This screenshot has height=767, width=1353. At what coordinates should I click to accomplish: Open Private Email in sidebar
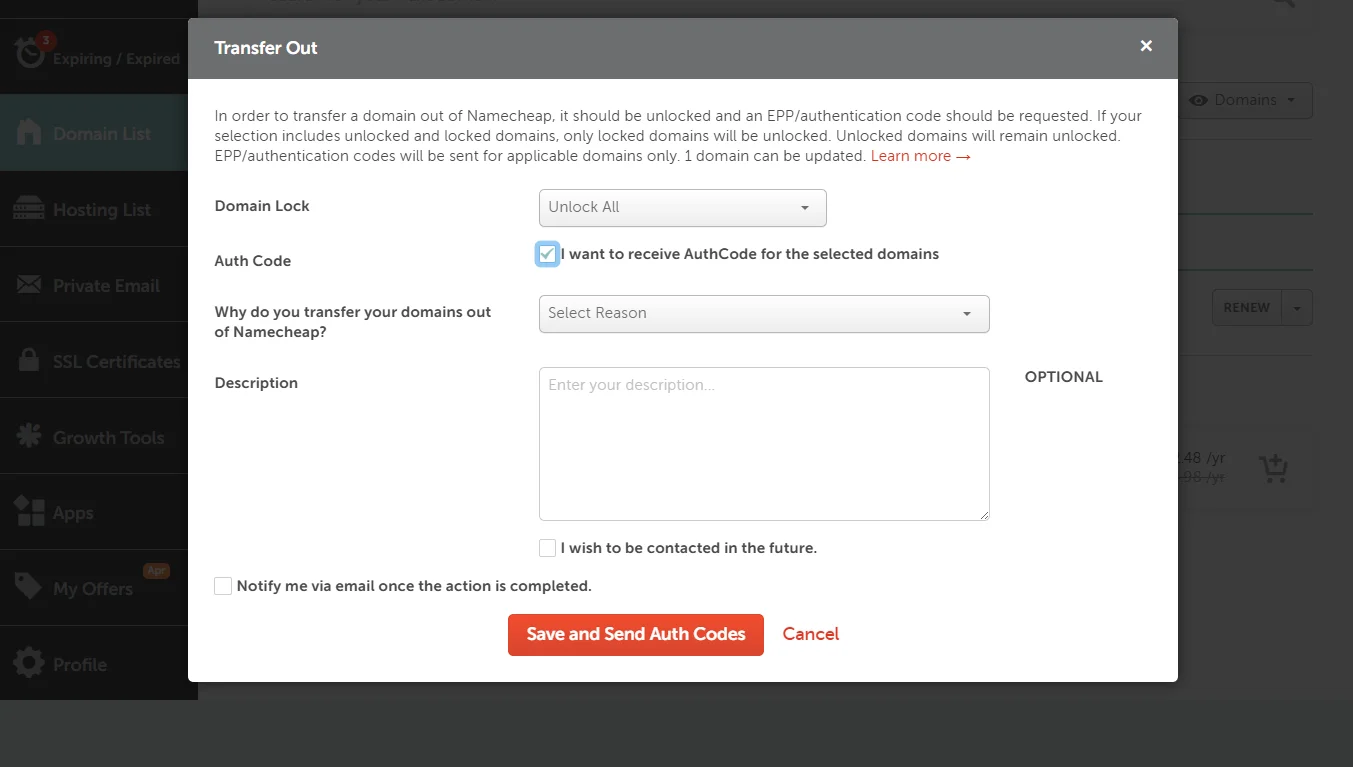[99, 285]
